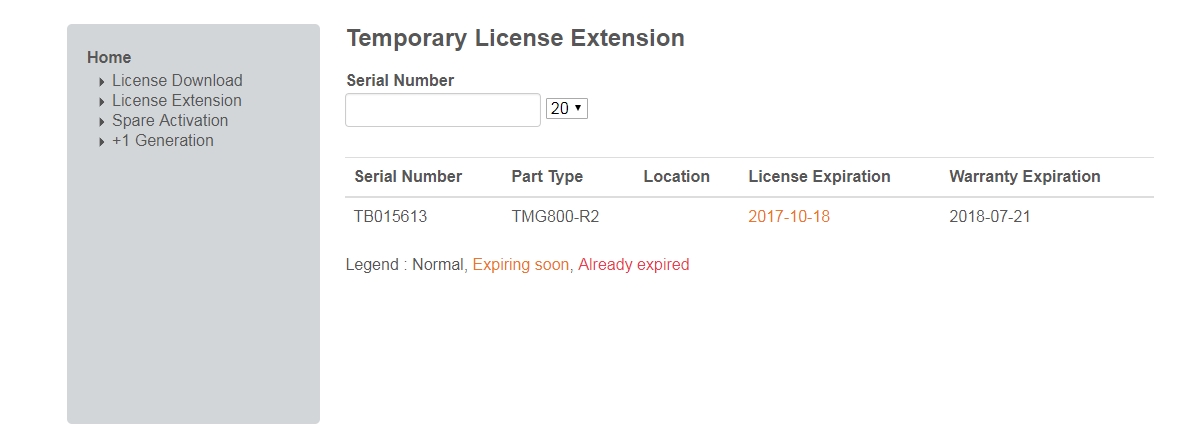
Task: Open the rows-per-page dropdown showing 20
Action: 567,109
